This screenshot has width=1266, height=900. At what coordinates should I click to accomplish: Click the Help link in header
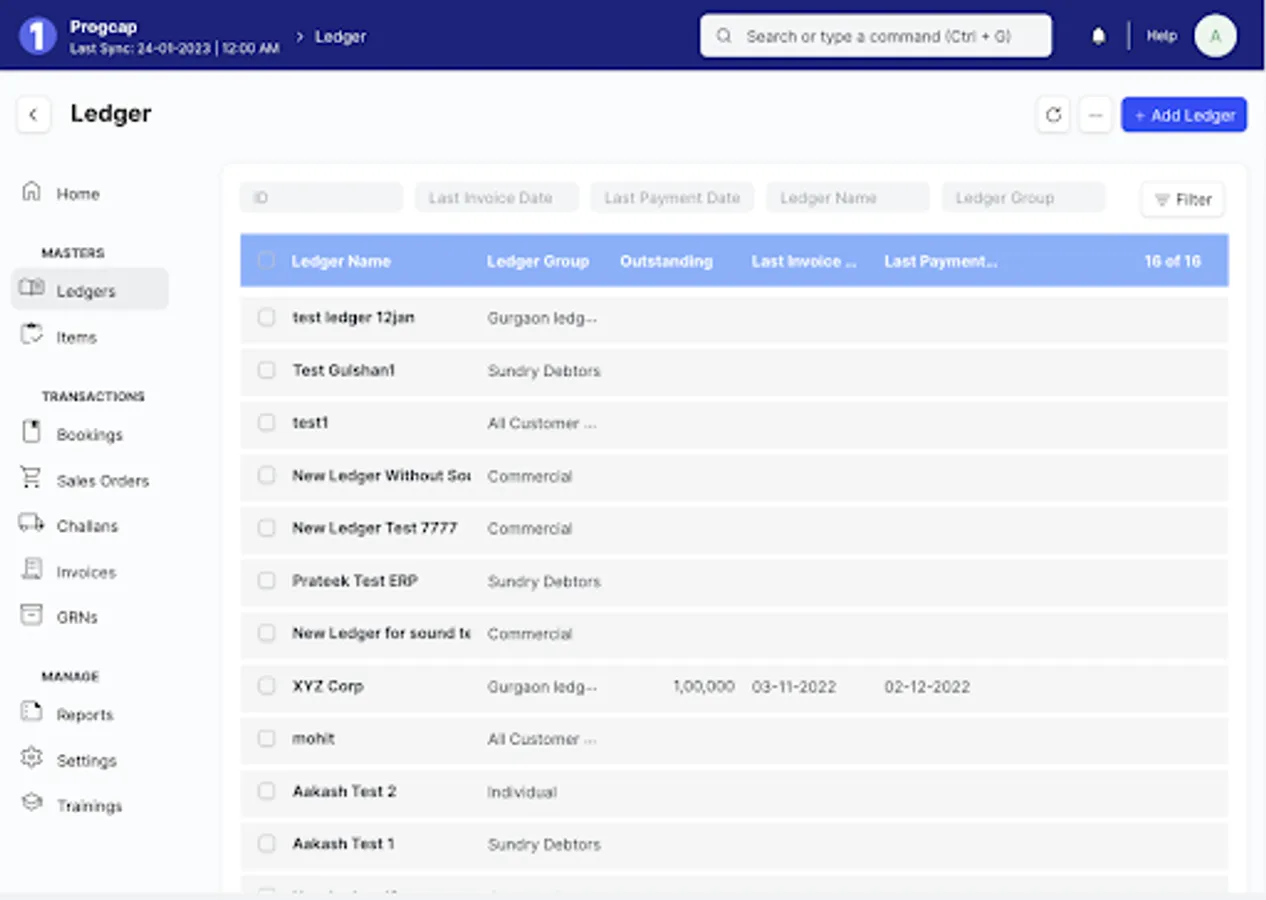[x=1161, y=36]
